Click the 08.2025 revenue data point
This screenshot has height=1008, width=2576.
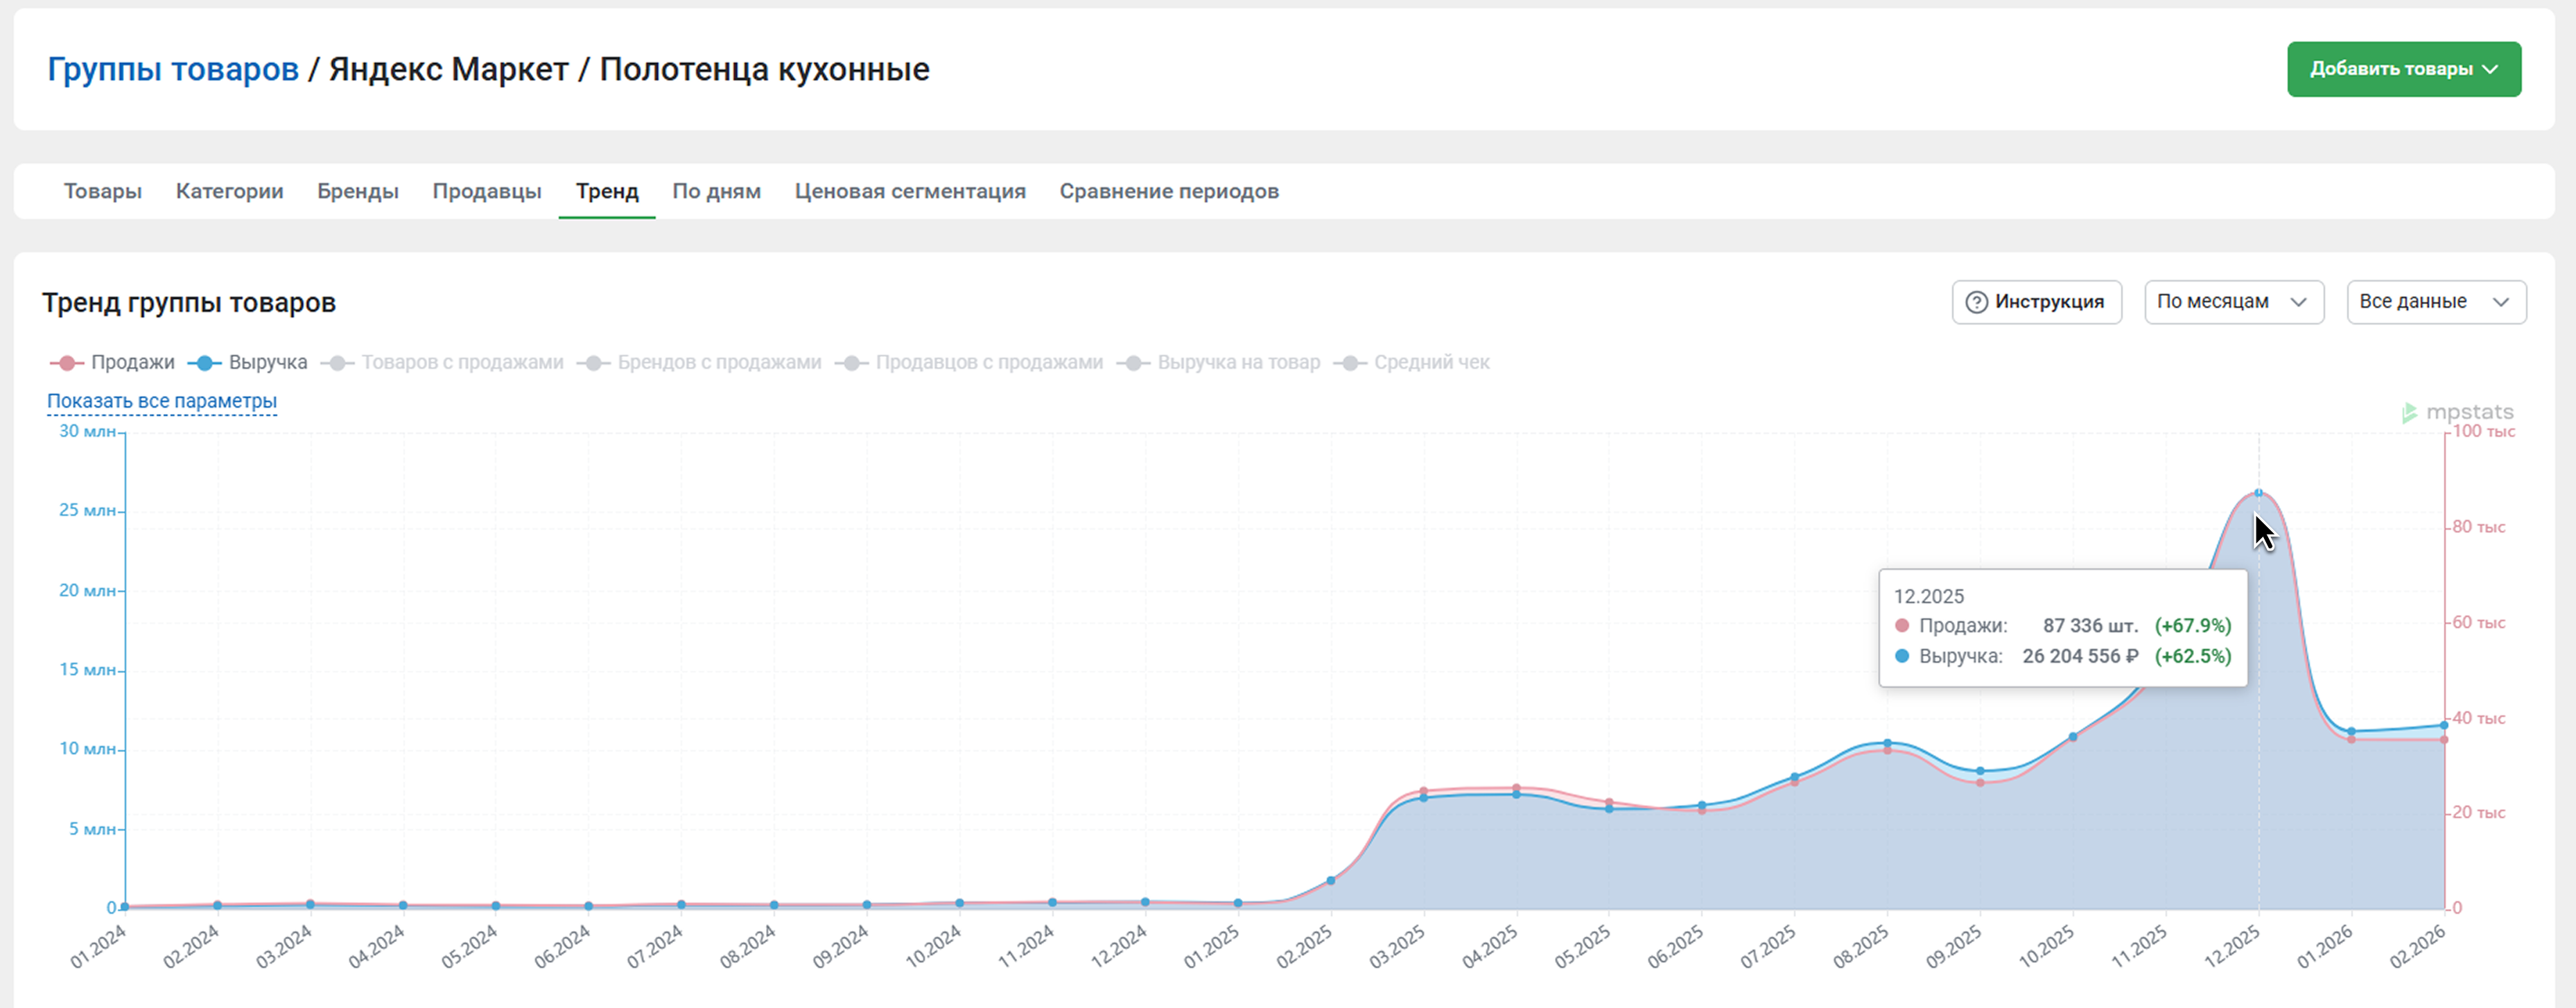(x=1887, y=743)
